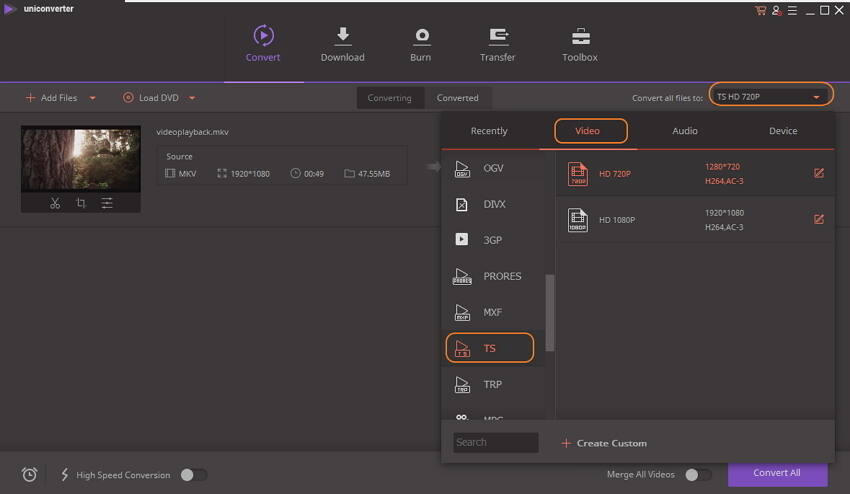
Task: Select the OGV format
Action: (493, 169)
